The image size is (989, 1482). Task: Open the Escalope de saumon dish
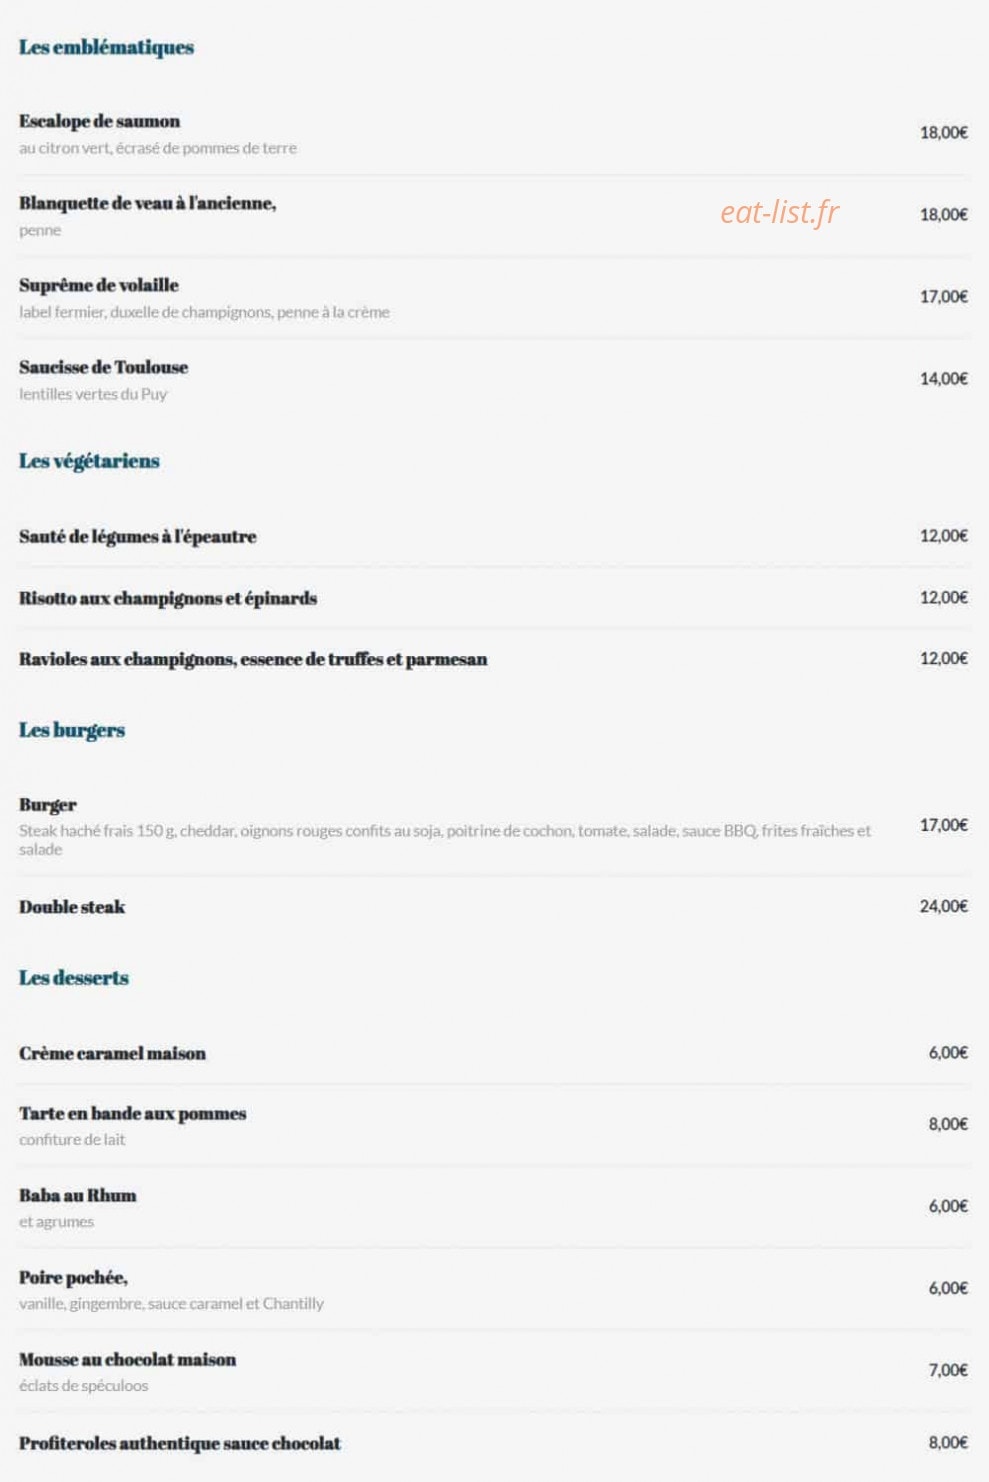pyautogui.click(x=99, y=121)
